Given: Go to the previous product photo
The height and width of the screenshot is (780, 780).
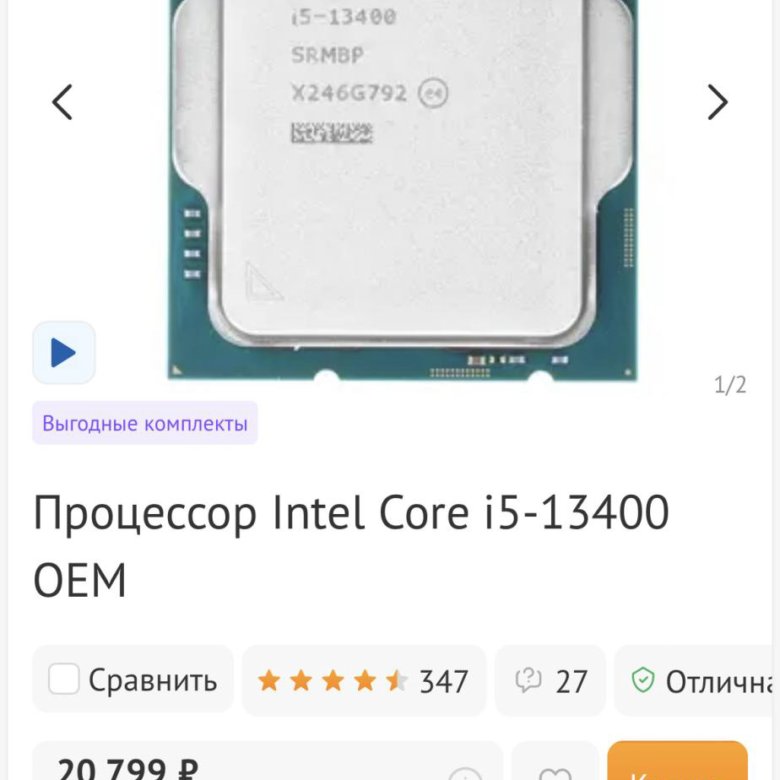Looking at the screenshot, I should coord(63,102).
